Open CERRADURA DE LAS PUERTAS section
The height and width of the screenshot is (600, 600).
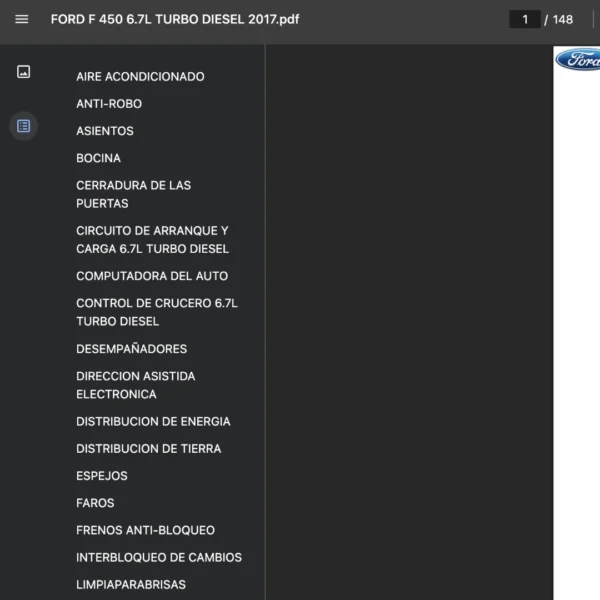tap(133, 194)
